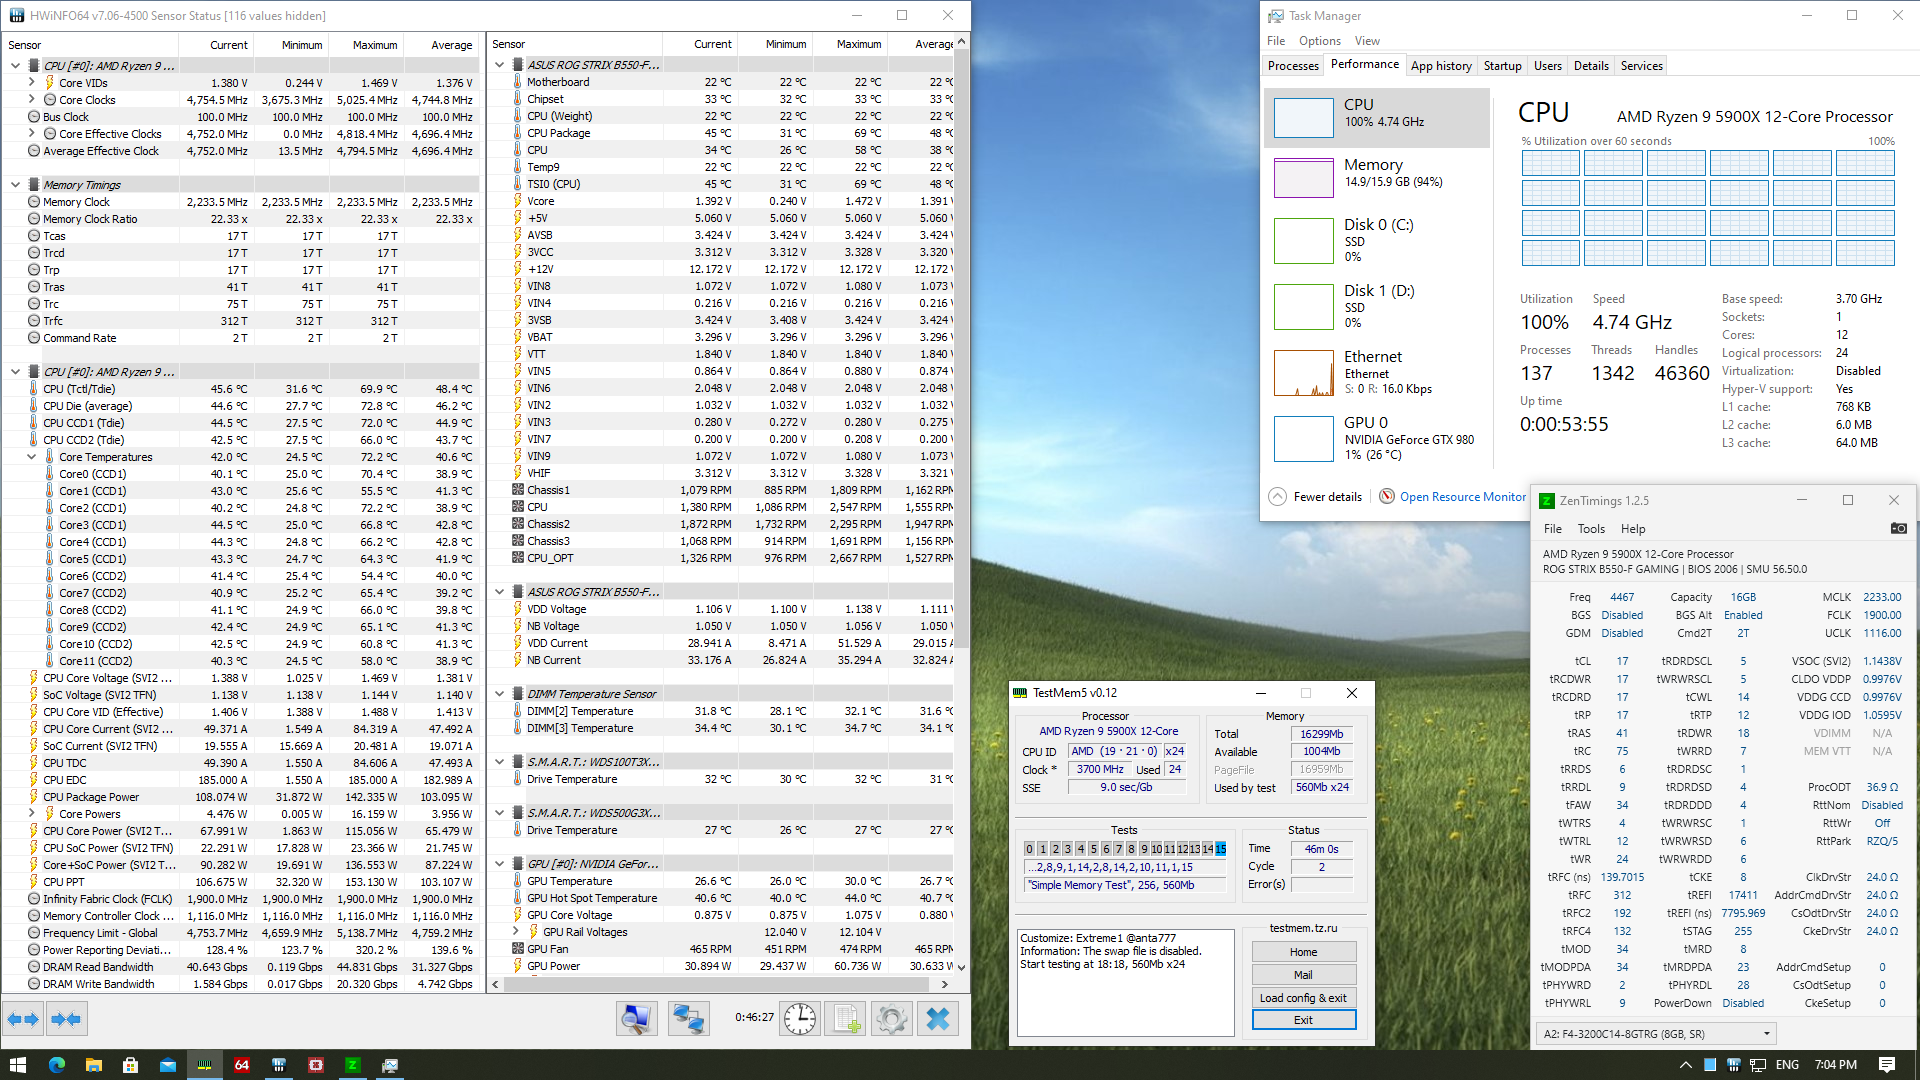Open notification center in system tray
Viewport: 1920px width, 1080px height.
(1887, 1065)
